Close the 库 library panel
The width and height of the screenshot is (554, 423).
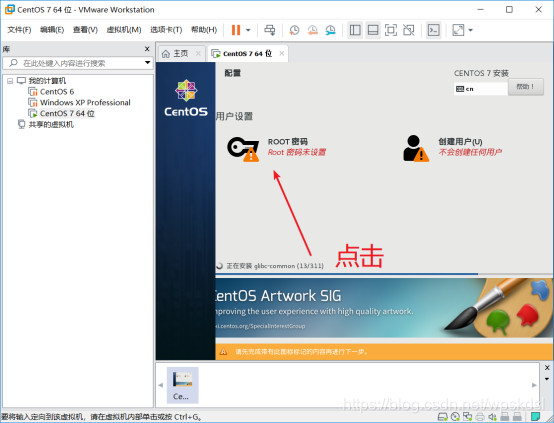[147, 49]
